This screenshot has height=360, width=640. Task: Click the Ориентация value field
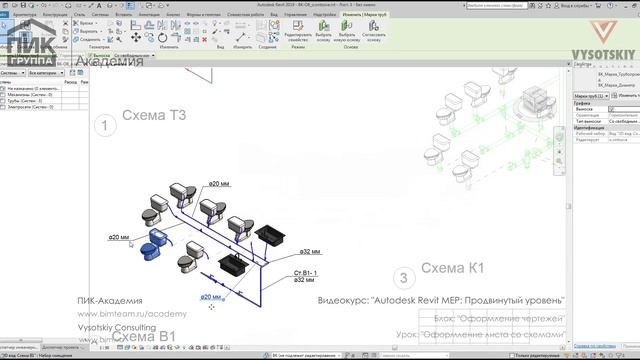click(624, 115)
